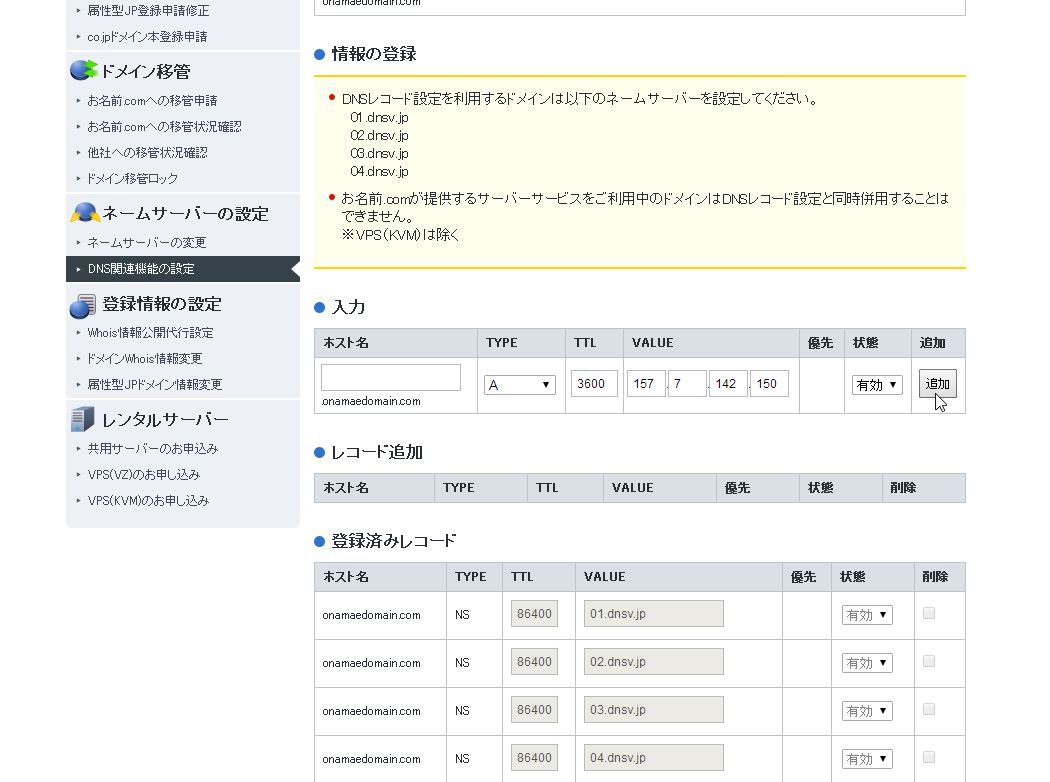The width and height of the screenshot is (1050, 782).
Task: Check delete box for 04.dnsv.jp record
Action: (x=929, y=758)
